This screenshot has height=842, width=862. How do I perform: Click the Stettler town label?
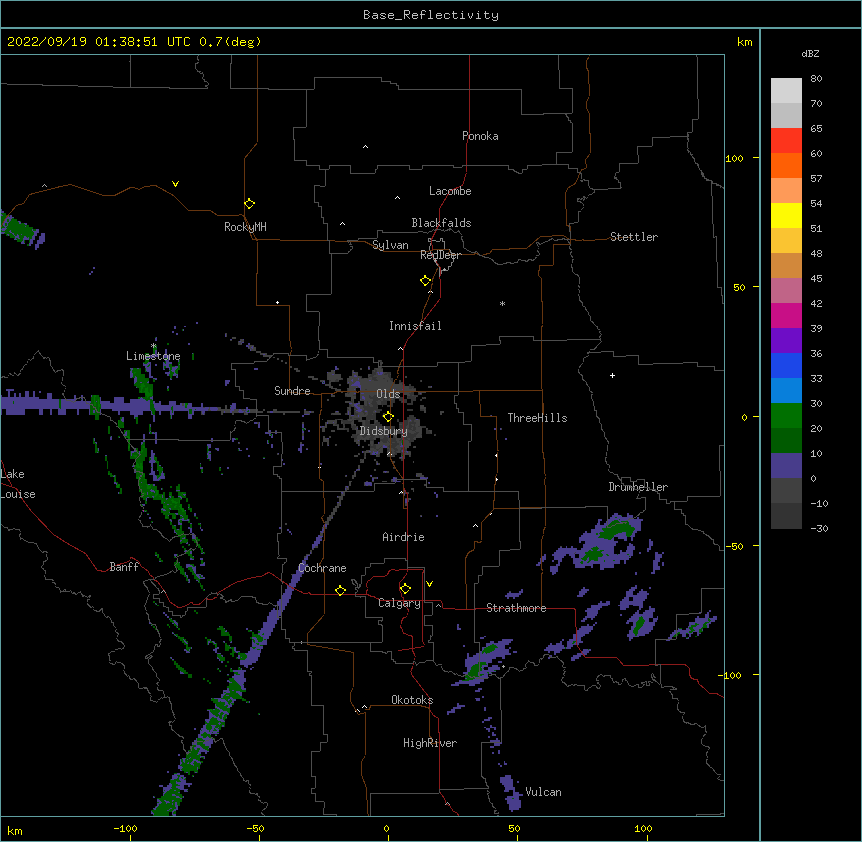(x=634, y=237)
